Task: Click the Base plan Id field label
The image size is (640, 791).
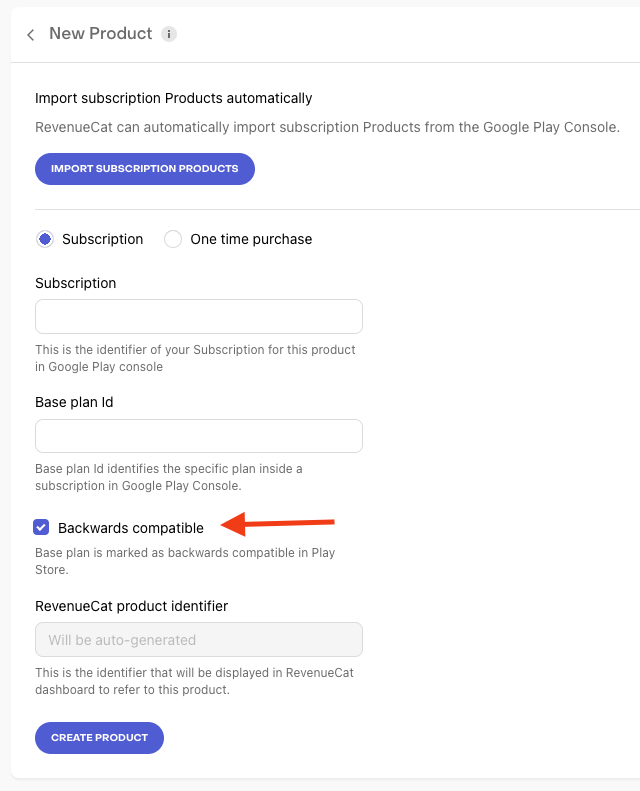Action: pos(76,403)
